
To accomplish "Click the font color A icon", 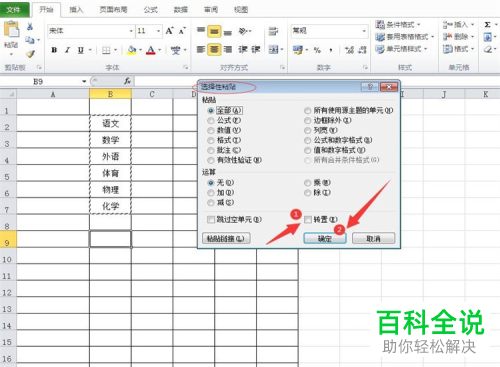I will [x=151, y=50].
